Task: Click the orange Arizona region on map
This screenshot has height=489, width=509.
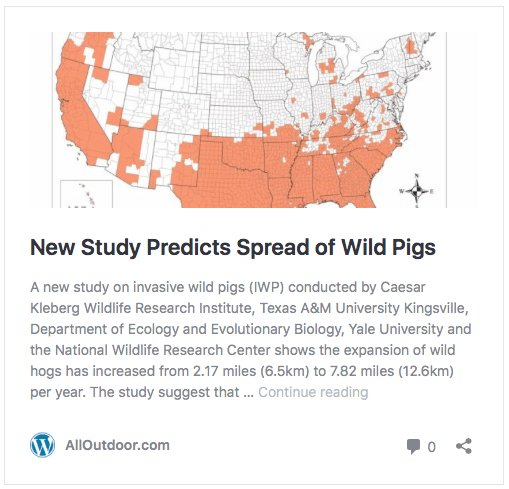Action: click(128, 148)
